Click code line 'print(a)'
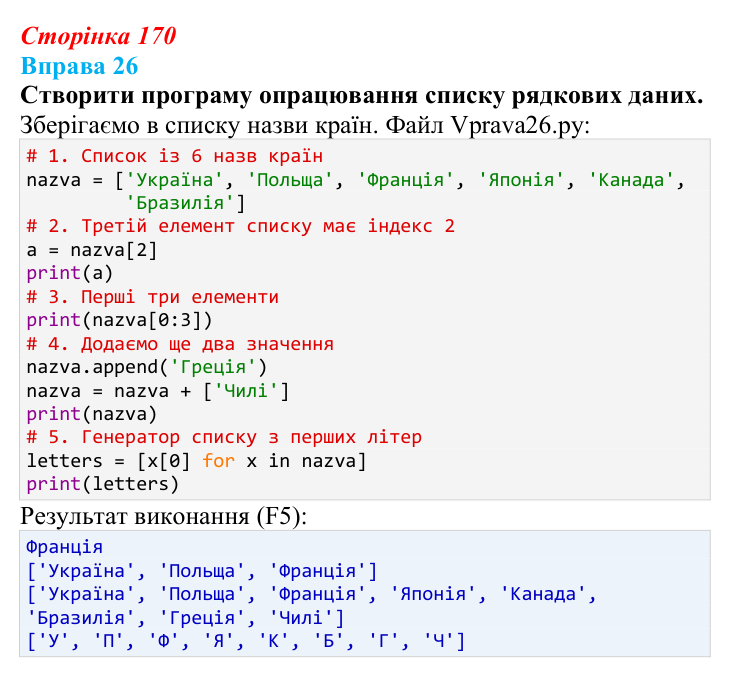730x677 pixels. point(70,273)
